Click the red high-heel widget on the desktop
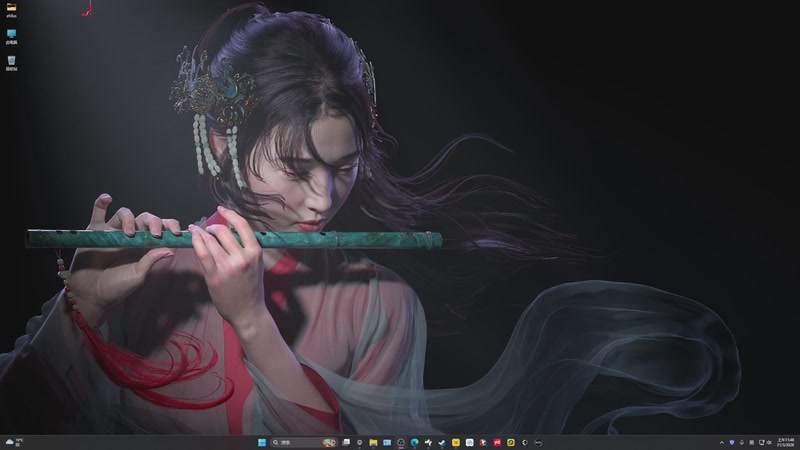The width and height of the screenshot is (800, 450). point(88,9)
